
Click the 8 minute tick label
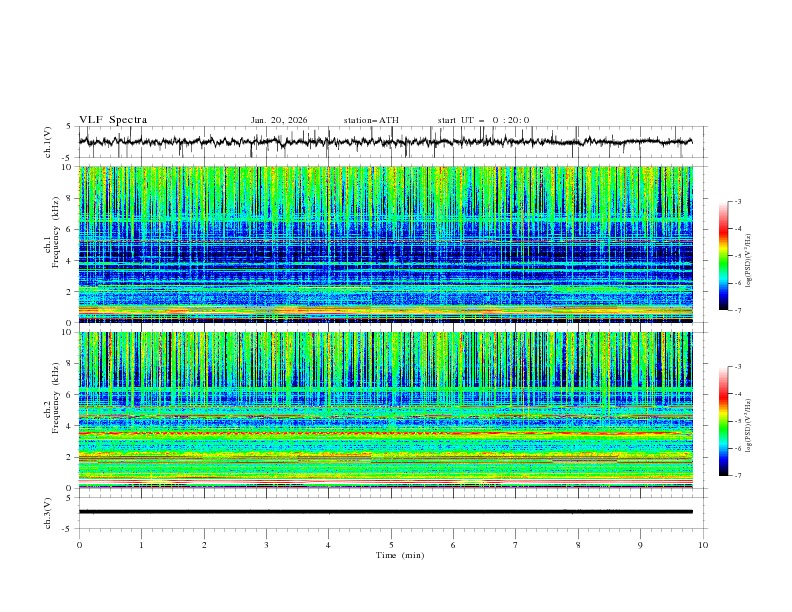click(x=578, y=544)
